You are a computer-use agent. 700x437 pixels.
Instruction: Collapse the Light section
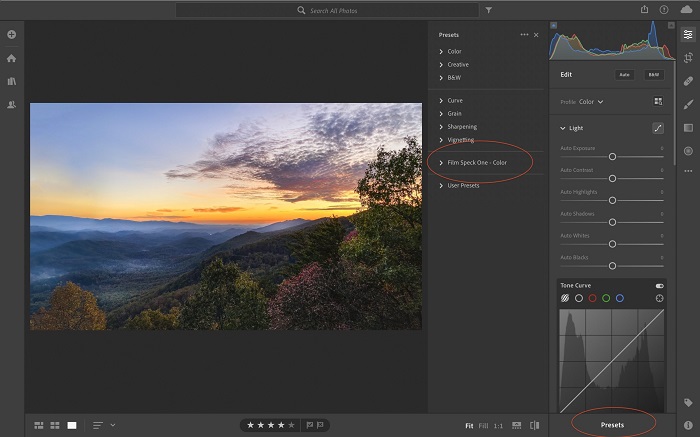click(563, 128)
